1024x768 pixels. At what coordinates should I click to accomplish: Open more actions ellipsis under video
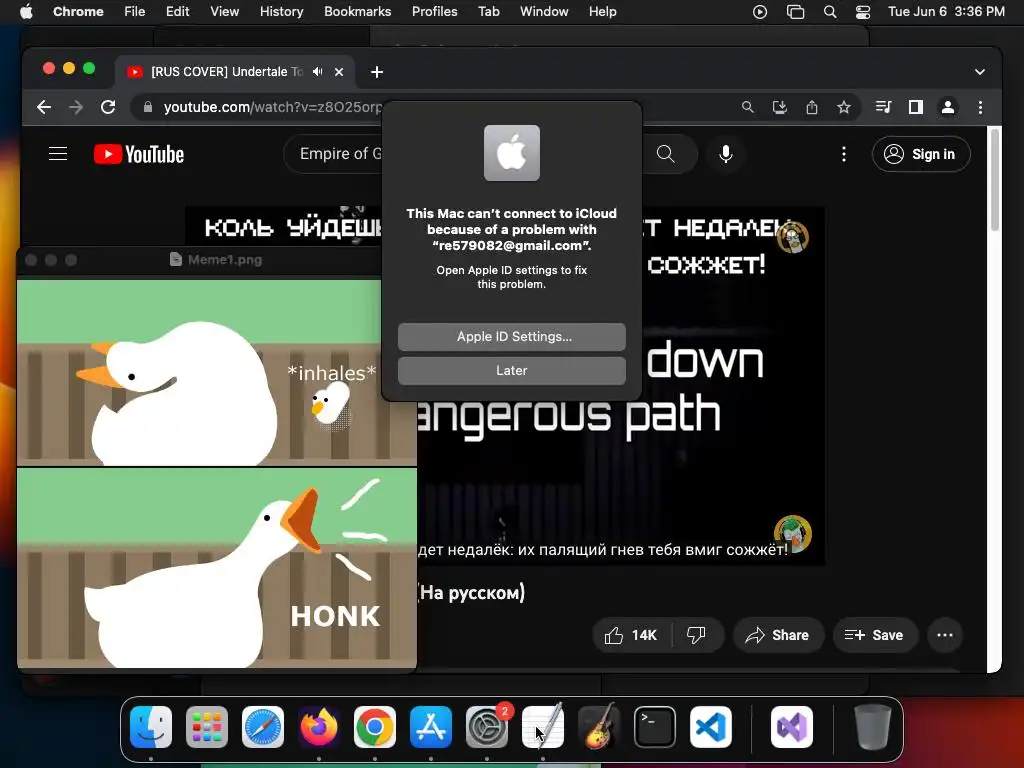click(x=944, y=635)
